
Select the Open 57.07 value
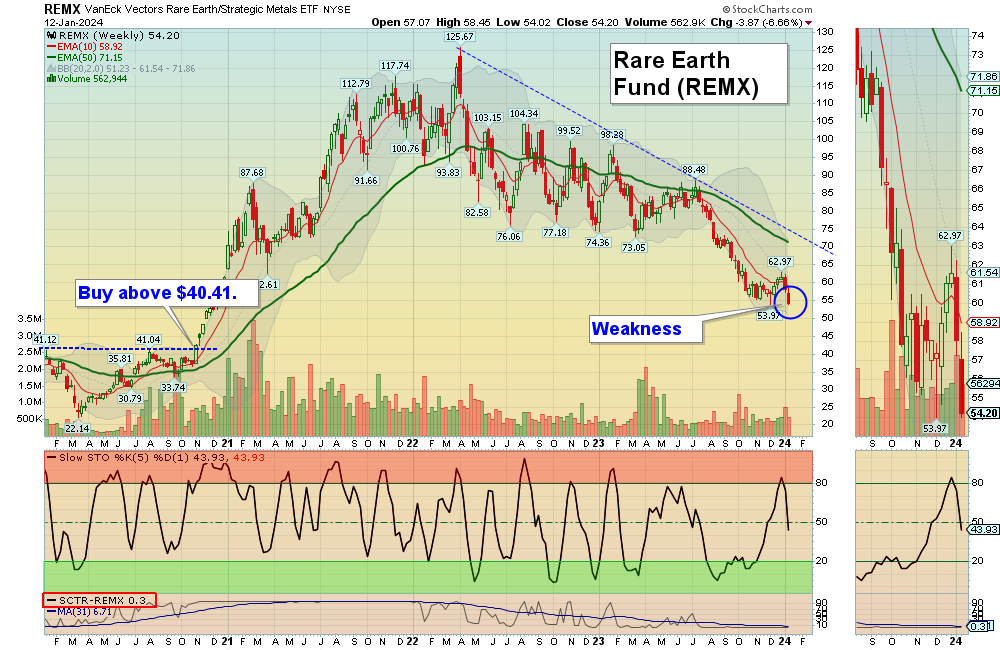pos(401,22)
